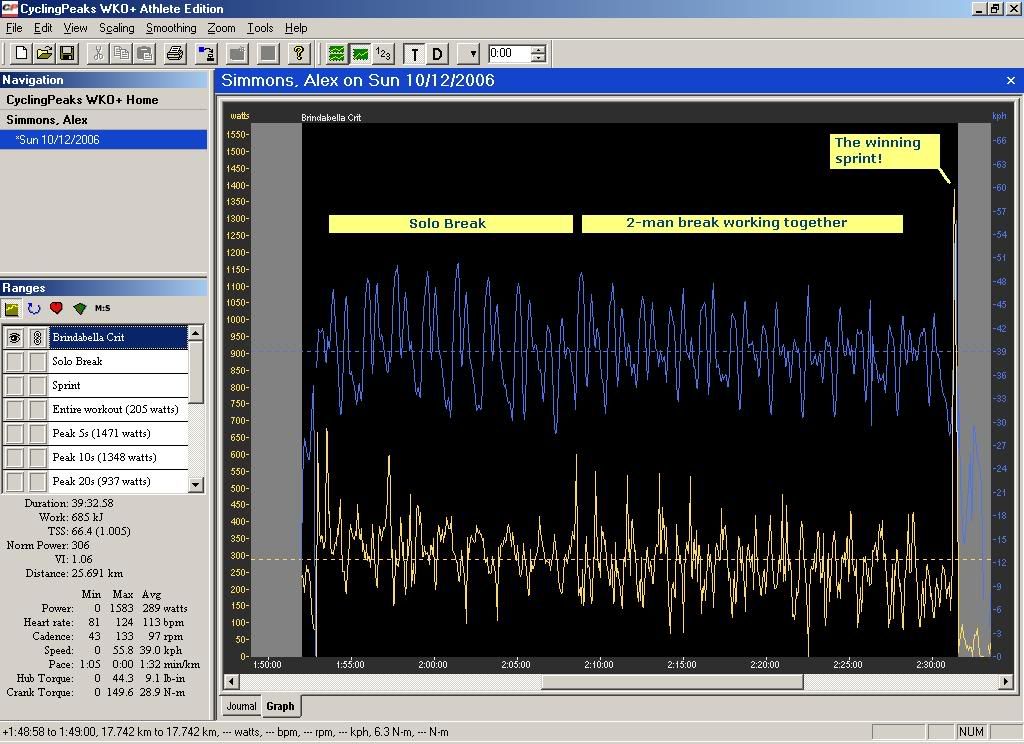This screenshot has width=1024, height=744.
Task: Open the Help menu
Action: pos(296,28)
